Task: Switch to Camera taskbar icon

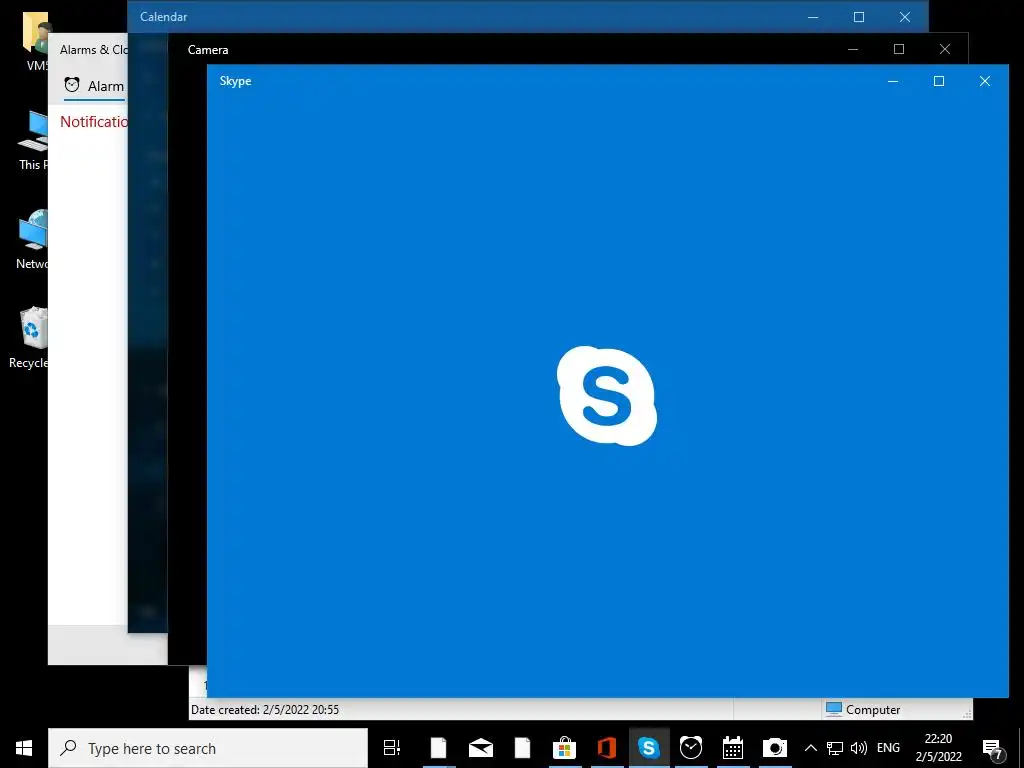Action: [x=775, y=748]
